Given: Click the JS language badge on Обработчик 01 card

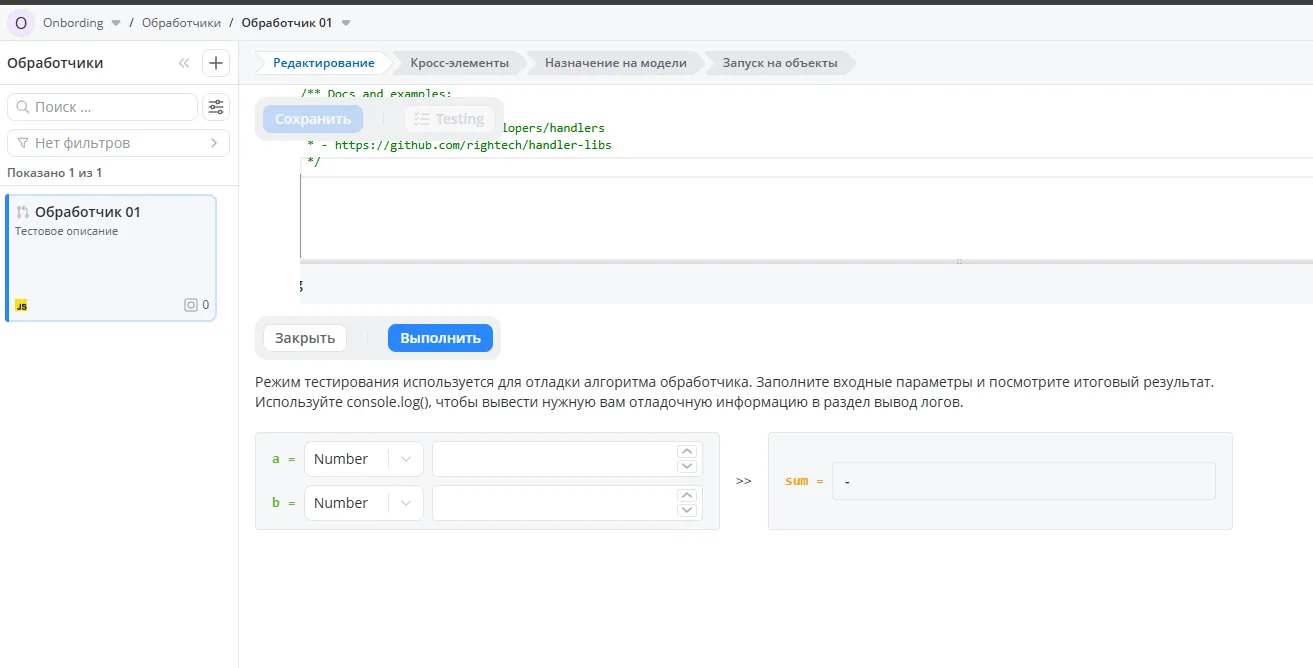Looking at the screenshot, I should coord(21,305).
